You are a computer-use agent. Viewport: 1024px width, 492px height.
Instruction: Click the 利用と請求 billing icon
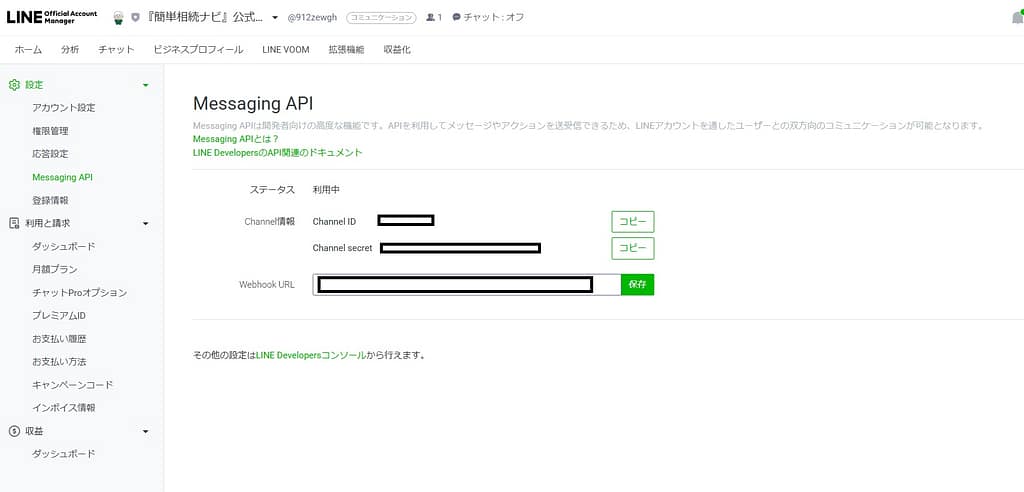tap(14, 223)
